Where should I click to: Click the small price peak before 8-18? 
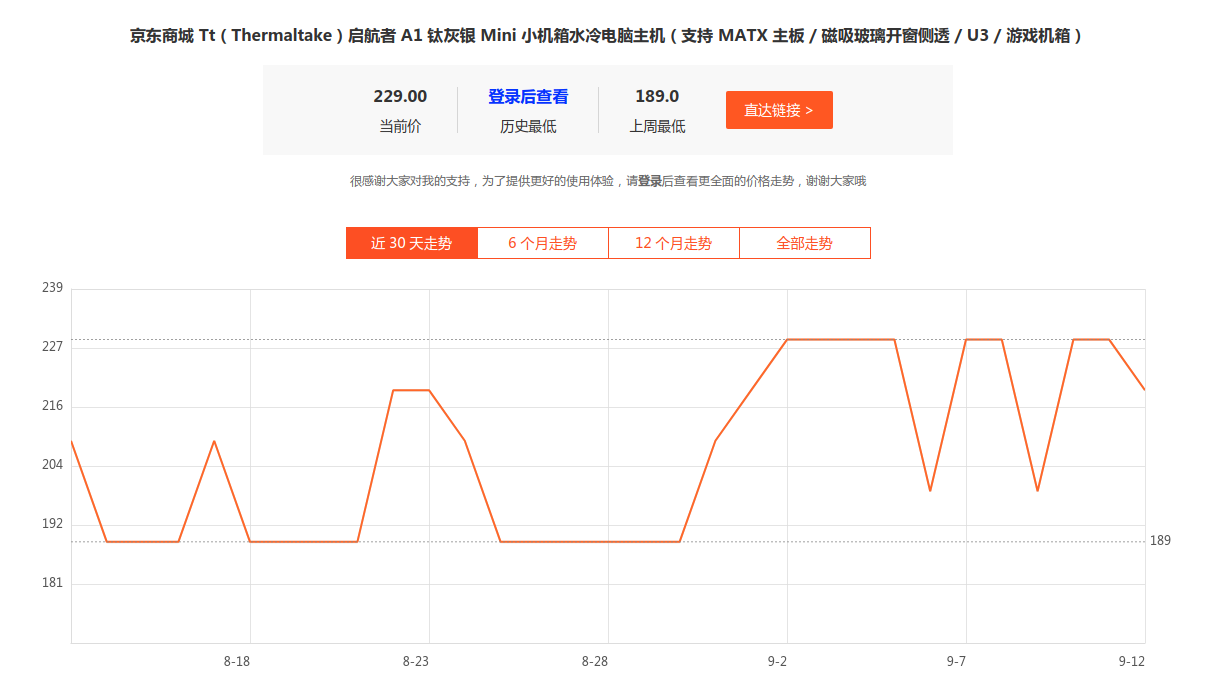coord(214,441)
